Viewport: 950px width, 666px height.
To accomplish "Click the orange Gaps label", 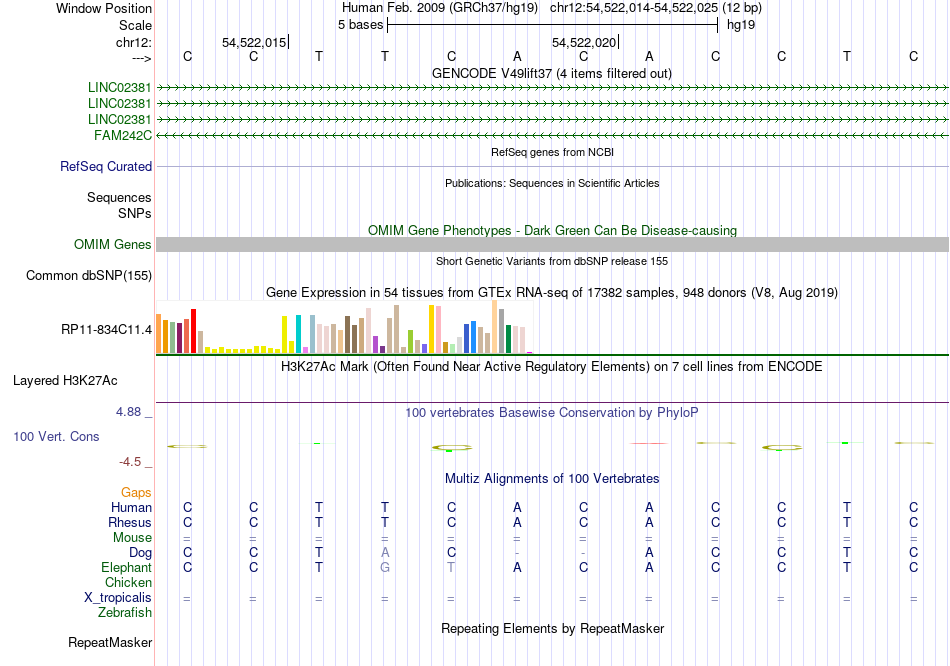I will coord(136,493).
